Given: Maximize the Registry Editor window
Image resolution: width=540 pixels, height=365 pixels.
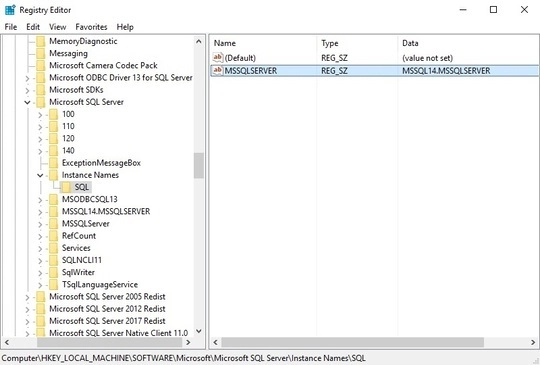Looking at the screenshot, I should tap(494, 10).
